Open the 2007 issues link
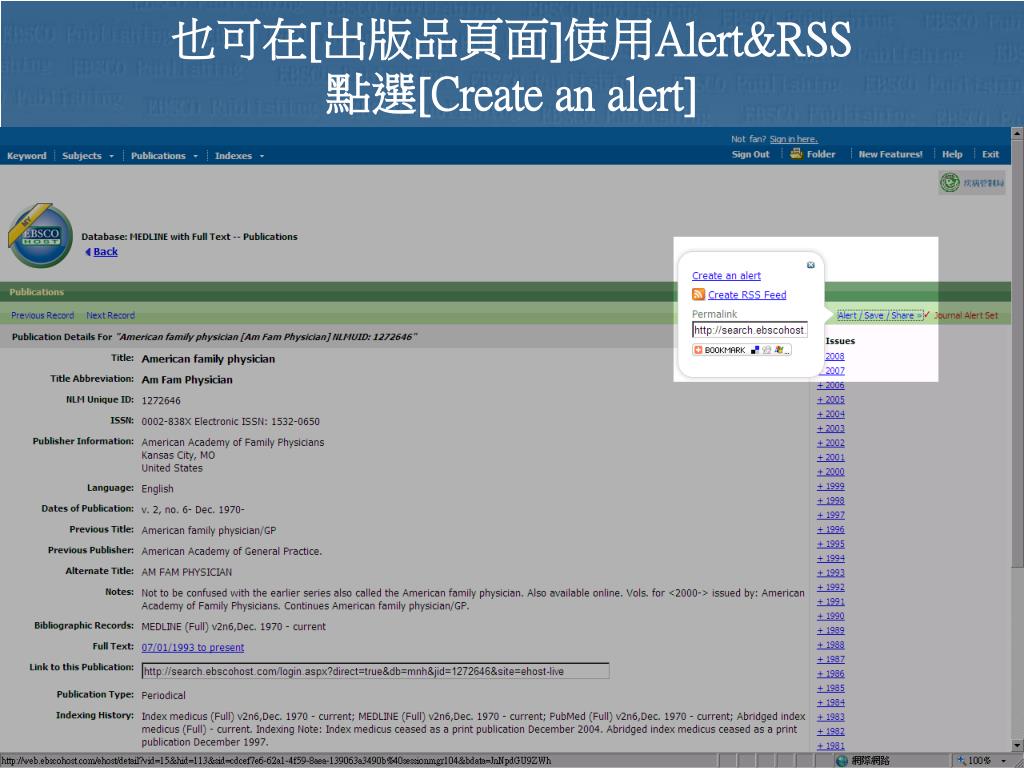 coord(834,371)
